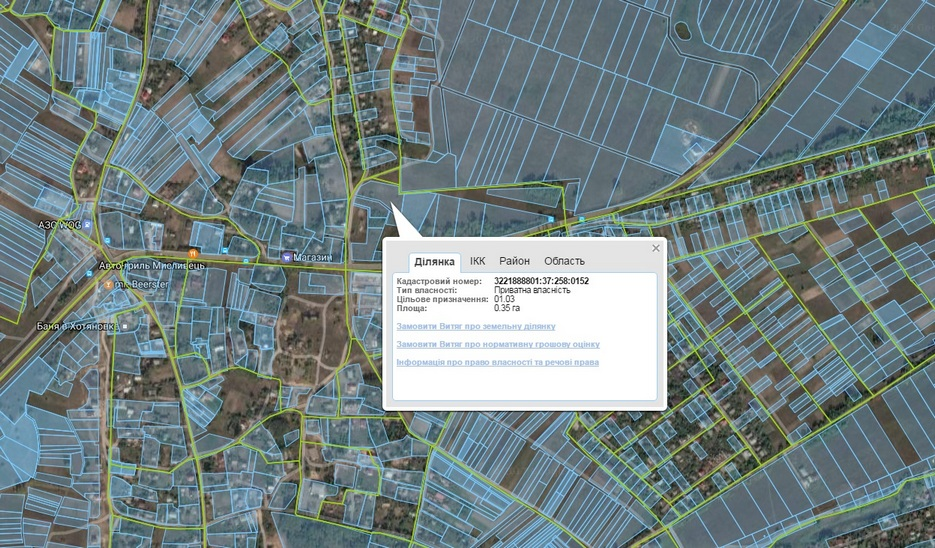Select the Район tab
Screen dimensions: 935x548
tap(514, 261)
